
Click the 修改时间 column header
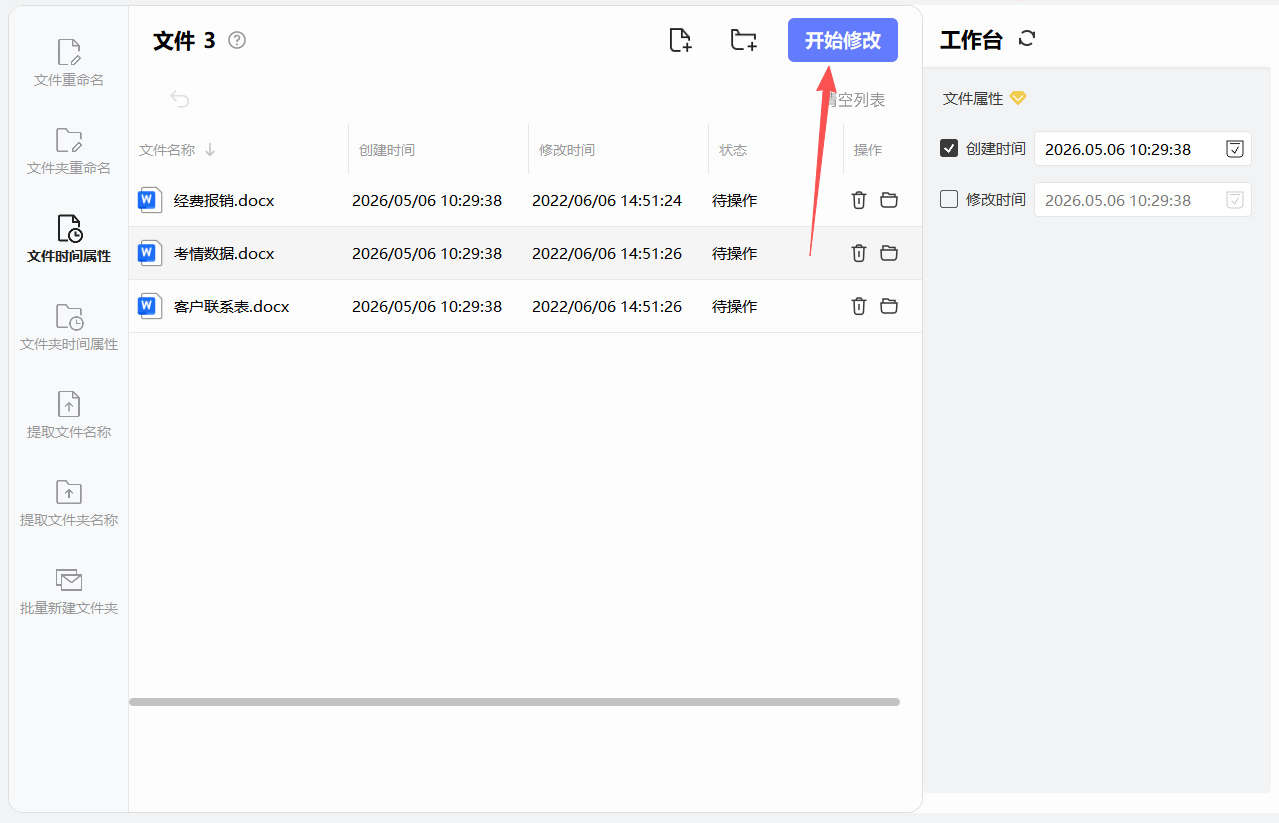(x=567, y=150)
